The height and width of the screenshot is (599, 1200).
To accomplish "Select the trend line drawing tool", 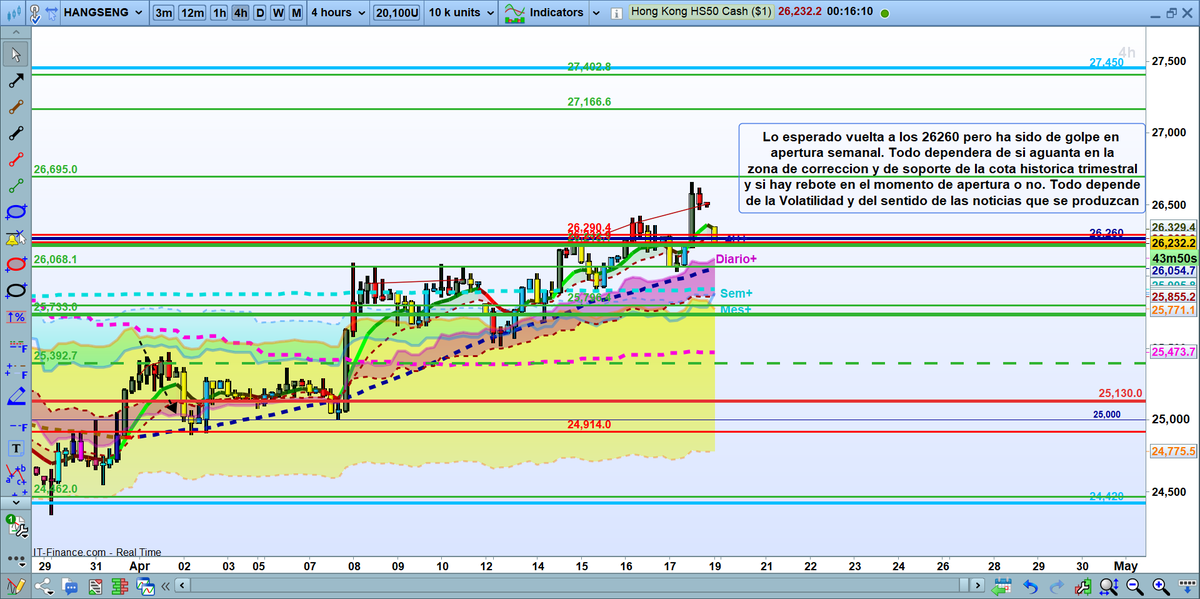I will pyautogui.click(x=16, y=80).
